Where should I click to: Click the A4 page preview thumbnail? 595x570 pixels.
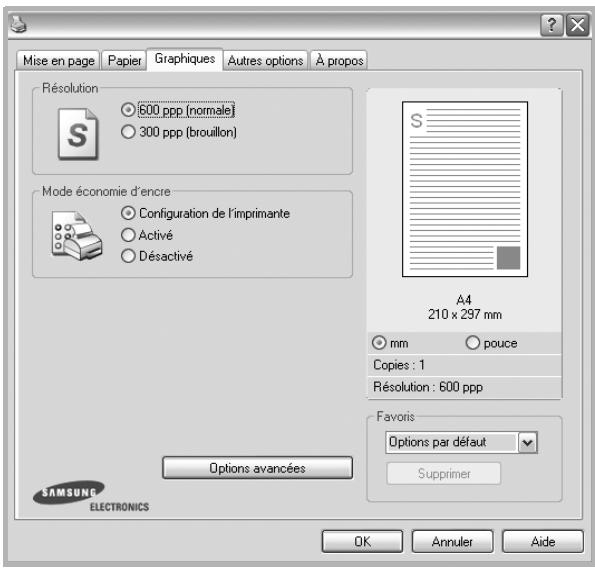pos(465,189)
